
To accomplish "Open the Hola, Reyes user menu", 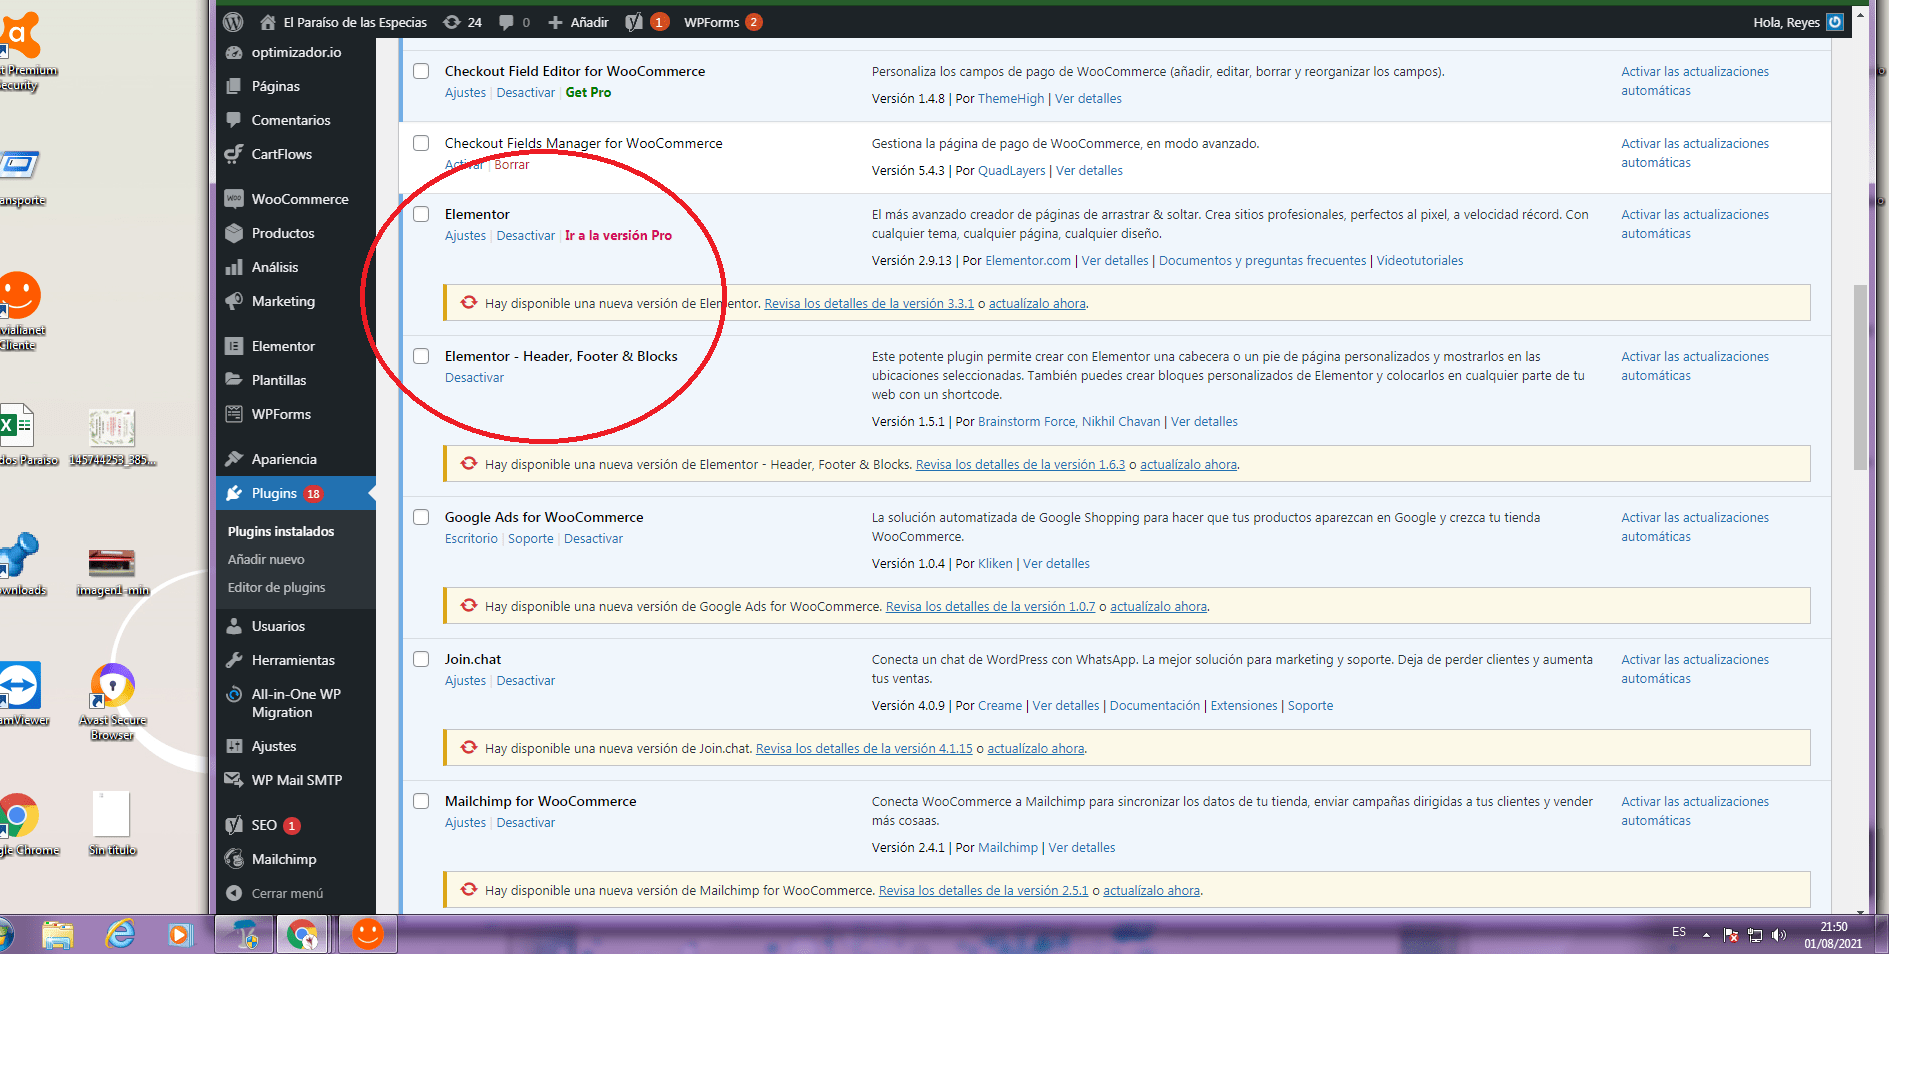I will 1797,22.
